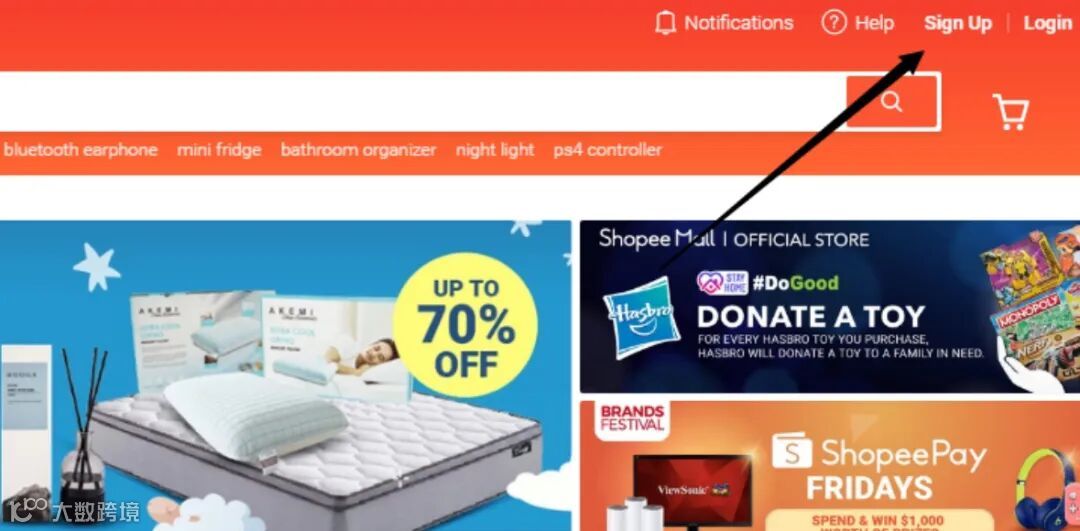Open the Donate a Toy banner
The height and width of the screenshot is (531, 1080).
[x=830, y=306]
